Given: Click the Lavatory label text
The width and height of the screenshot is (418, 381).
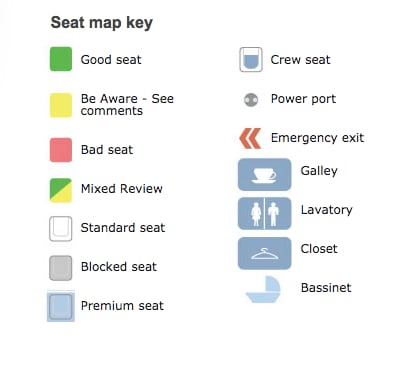Looking at the screenshot, I should pyautogui.click(x=327, y=210).
